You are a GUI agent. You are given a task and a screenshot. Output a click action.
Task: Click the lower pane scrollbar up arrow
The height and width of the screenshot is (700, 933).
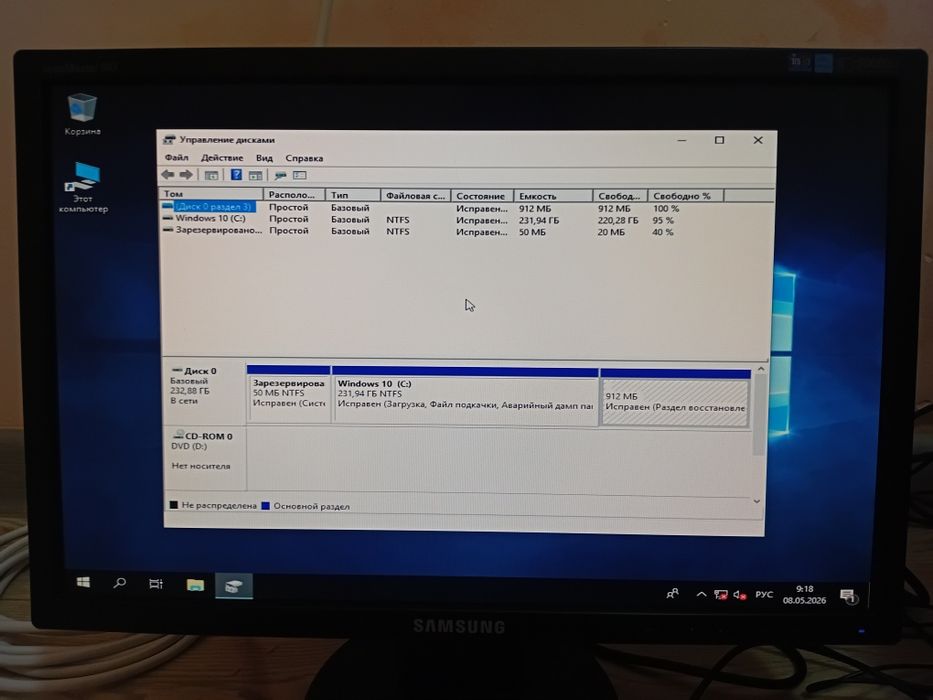click(760, 370)
